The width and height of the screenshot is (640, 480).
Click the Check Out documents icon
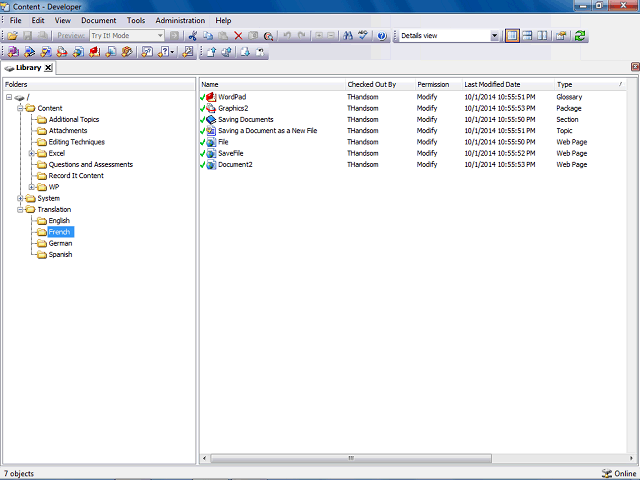coord(227,52)
